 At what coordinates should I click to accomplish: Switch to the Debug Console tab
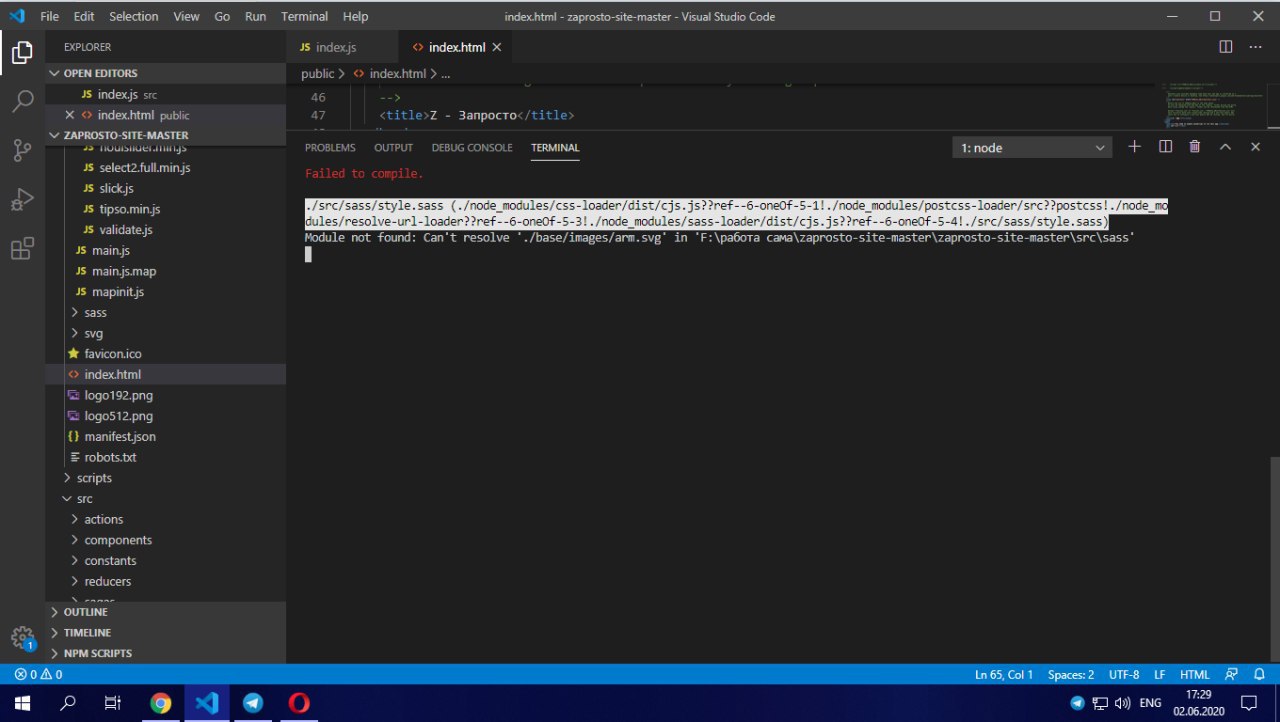tap(472, 147)
